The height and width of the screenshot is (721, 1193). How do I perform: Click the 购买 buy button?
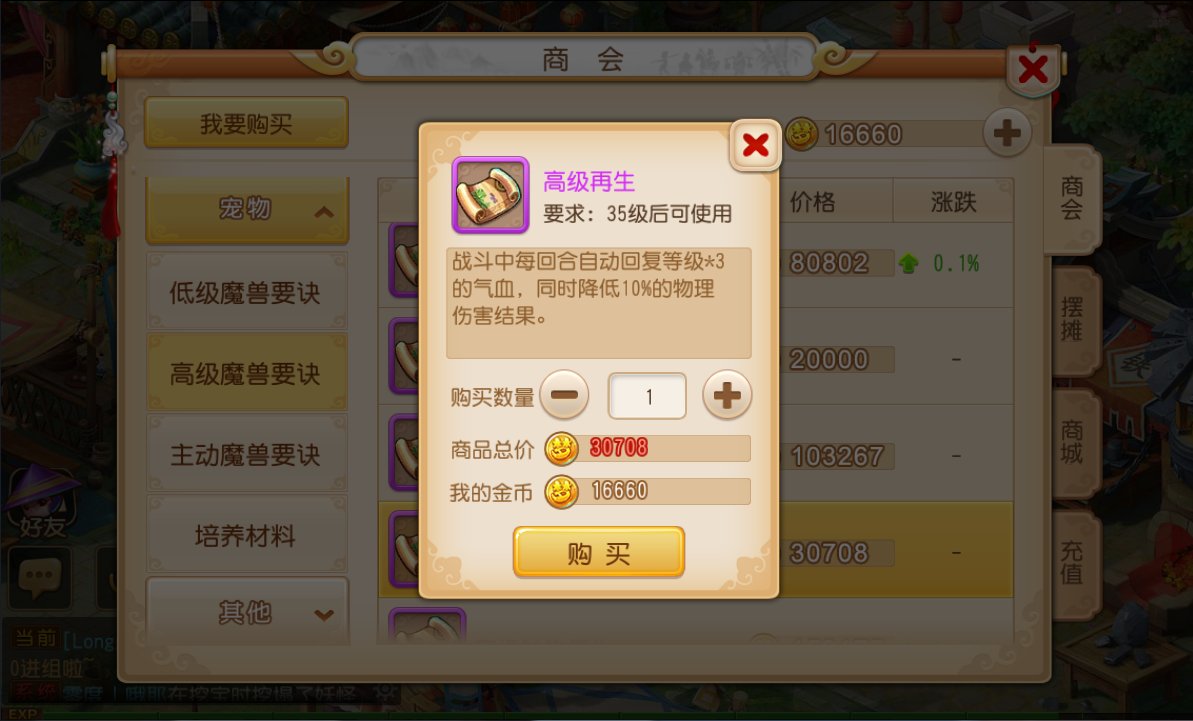pos(599,552)
